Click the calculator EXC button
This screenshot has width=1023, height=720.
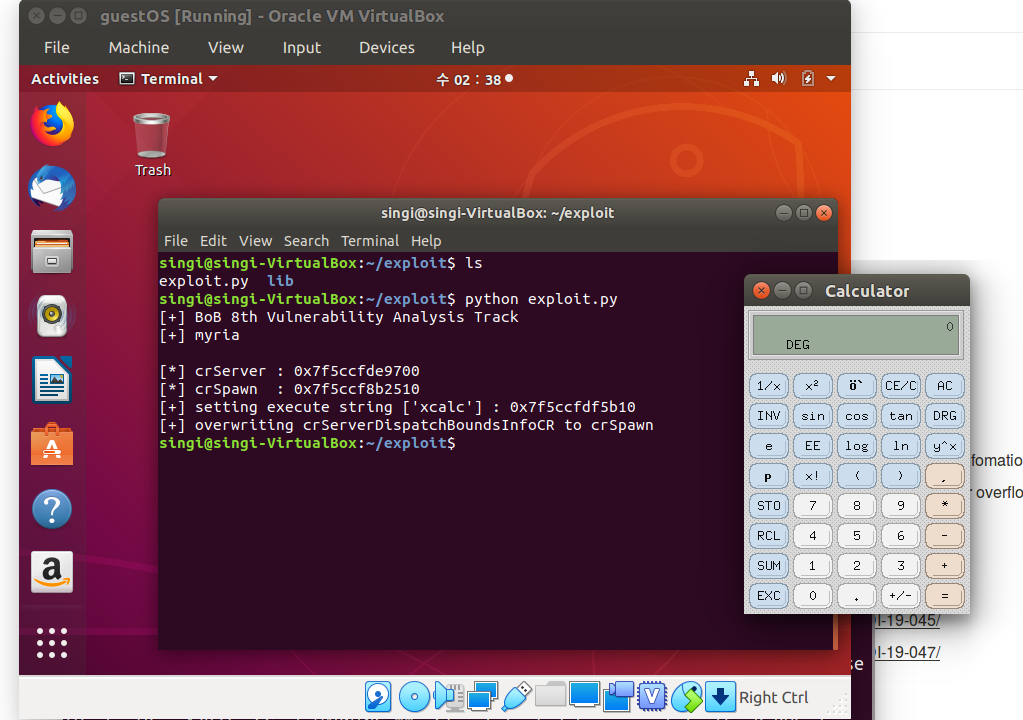769,596
